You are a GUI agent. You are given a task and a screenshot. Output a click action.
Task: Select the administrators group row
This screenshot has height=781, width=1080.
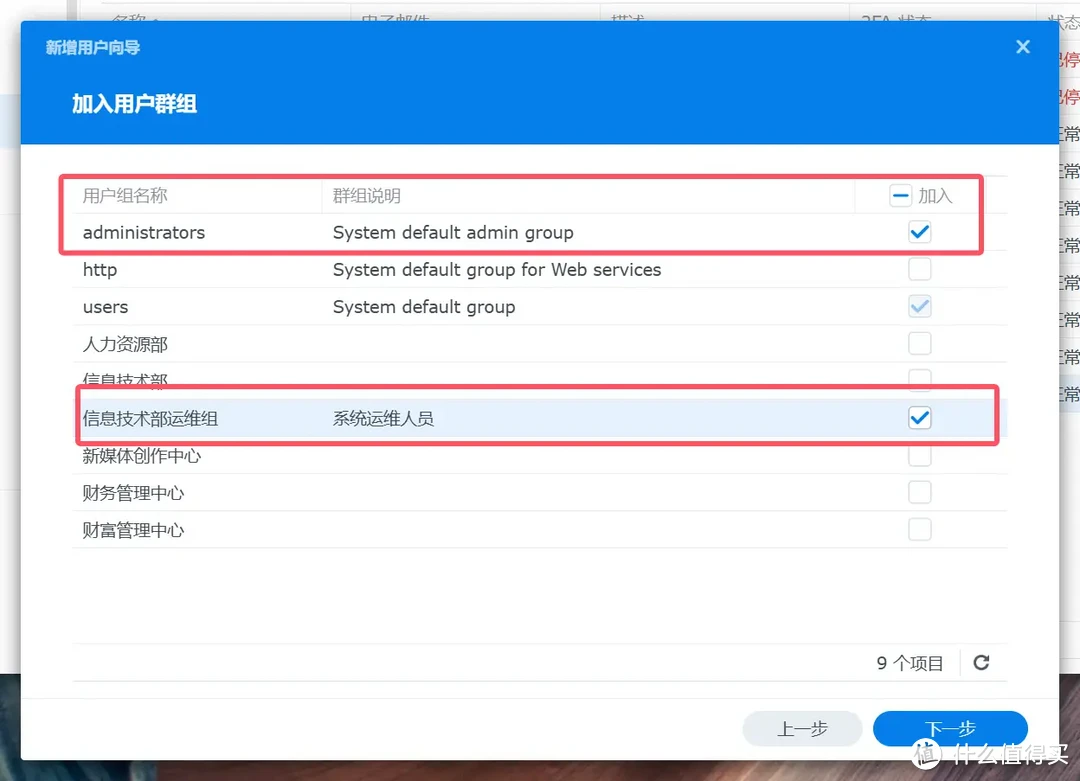pos(400,231)
